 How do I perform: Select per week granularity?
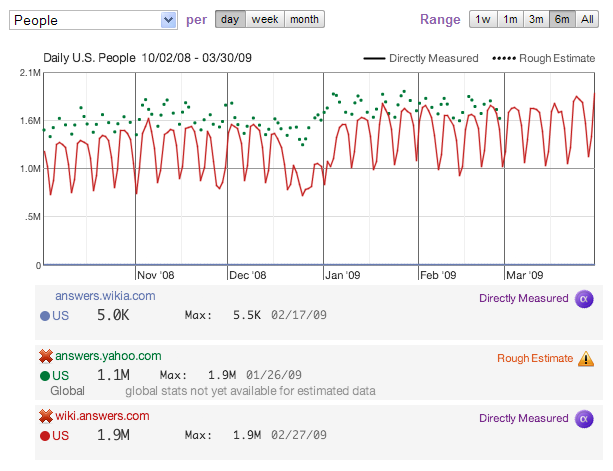point(265,19)
